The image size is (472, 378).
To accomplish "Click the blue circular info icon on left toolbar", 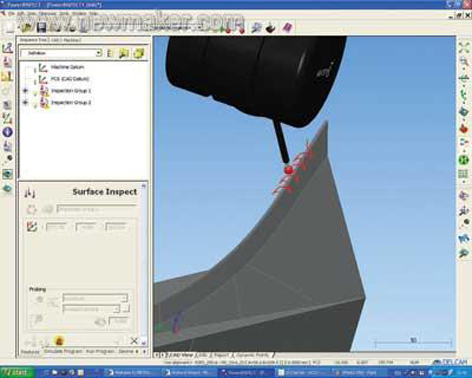I will pyautogui.click(x=7, y=132).
